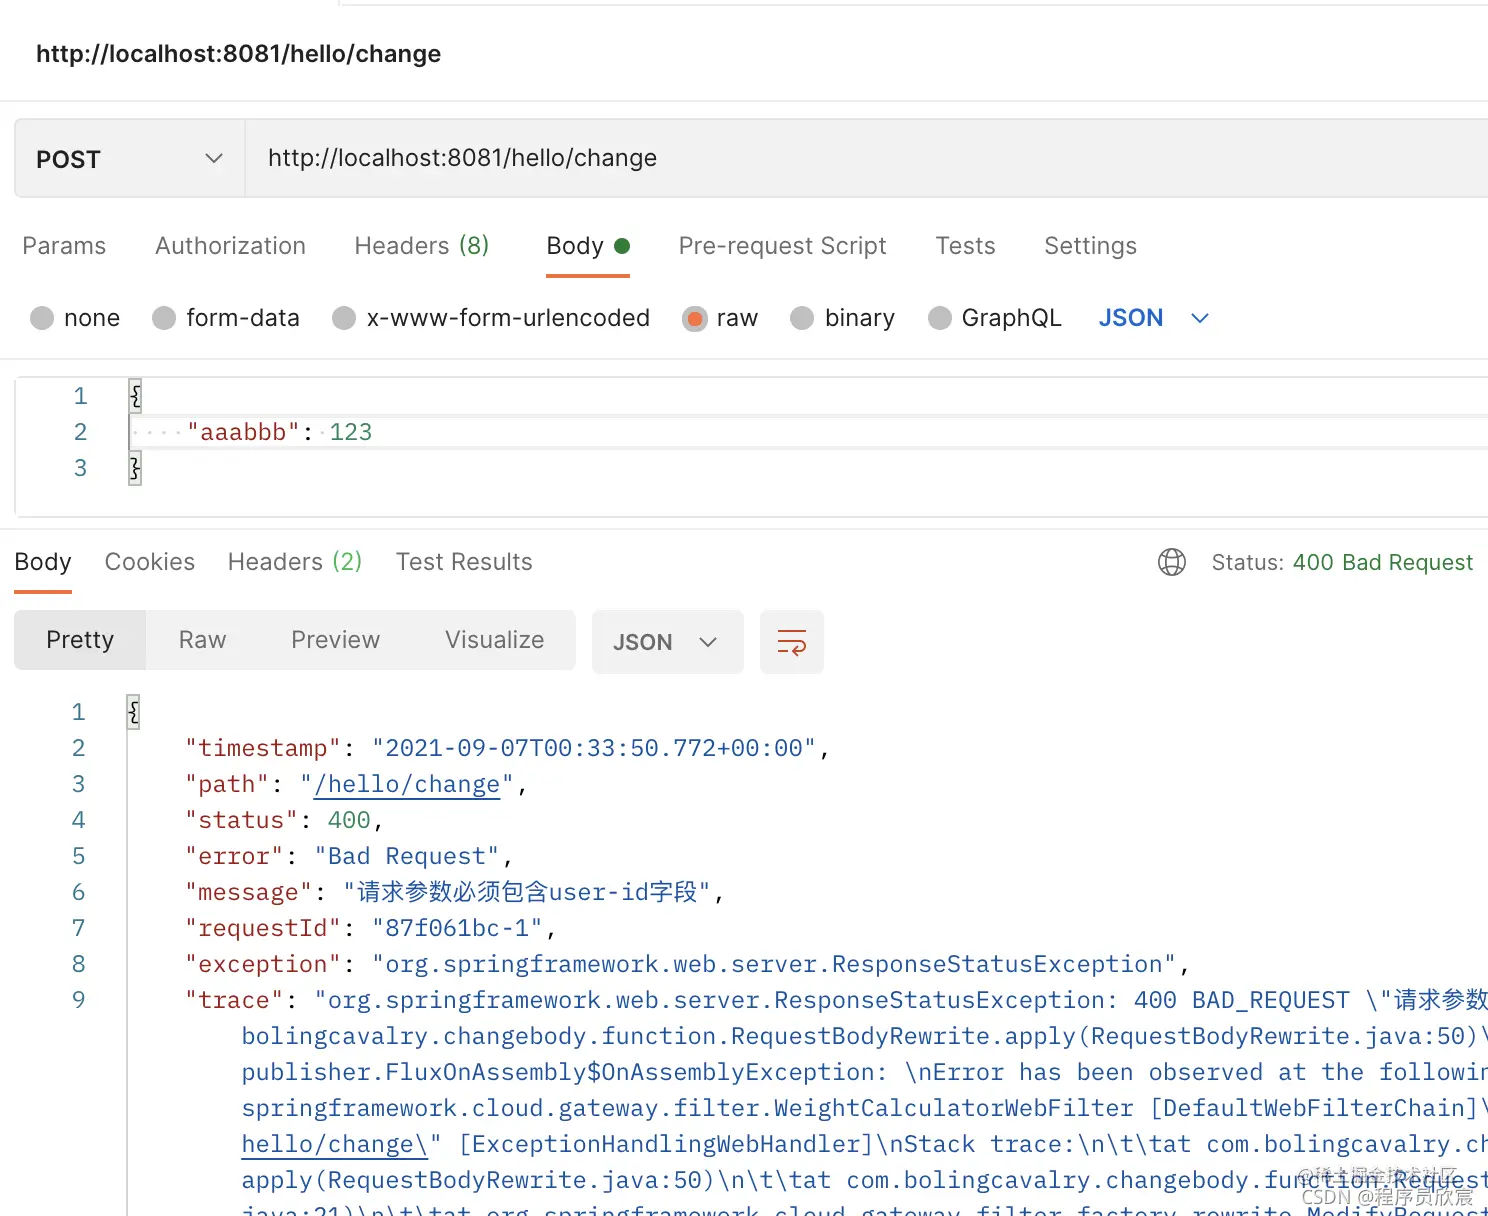Collapse the response JSON opening brace
This screenshot has width=1488, height=1216.
click(x=133, y=712)
